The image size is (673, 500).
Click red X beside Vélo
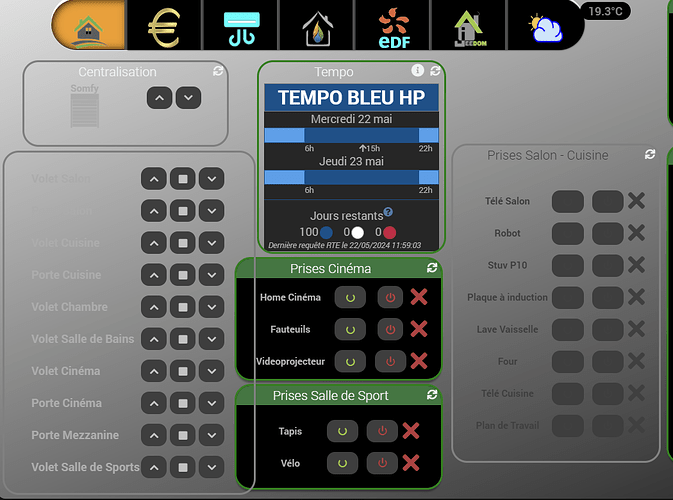411,463
